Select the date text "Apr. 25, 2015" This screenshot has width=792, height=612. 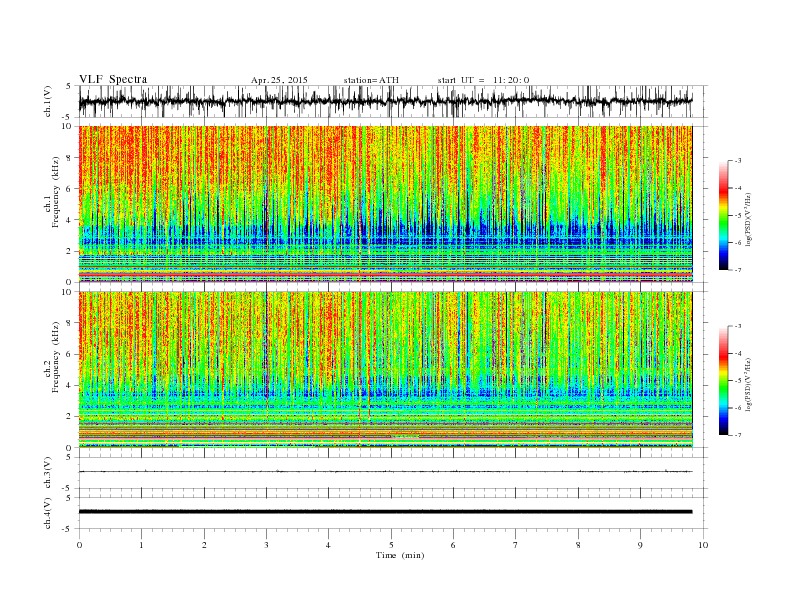tap(279, 80)
